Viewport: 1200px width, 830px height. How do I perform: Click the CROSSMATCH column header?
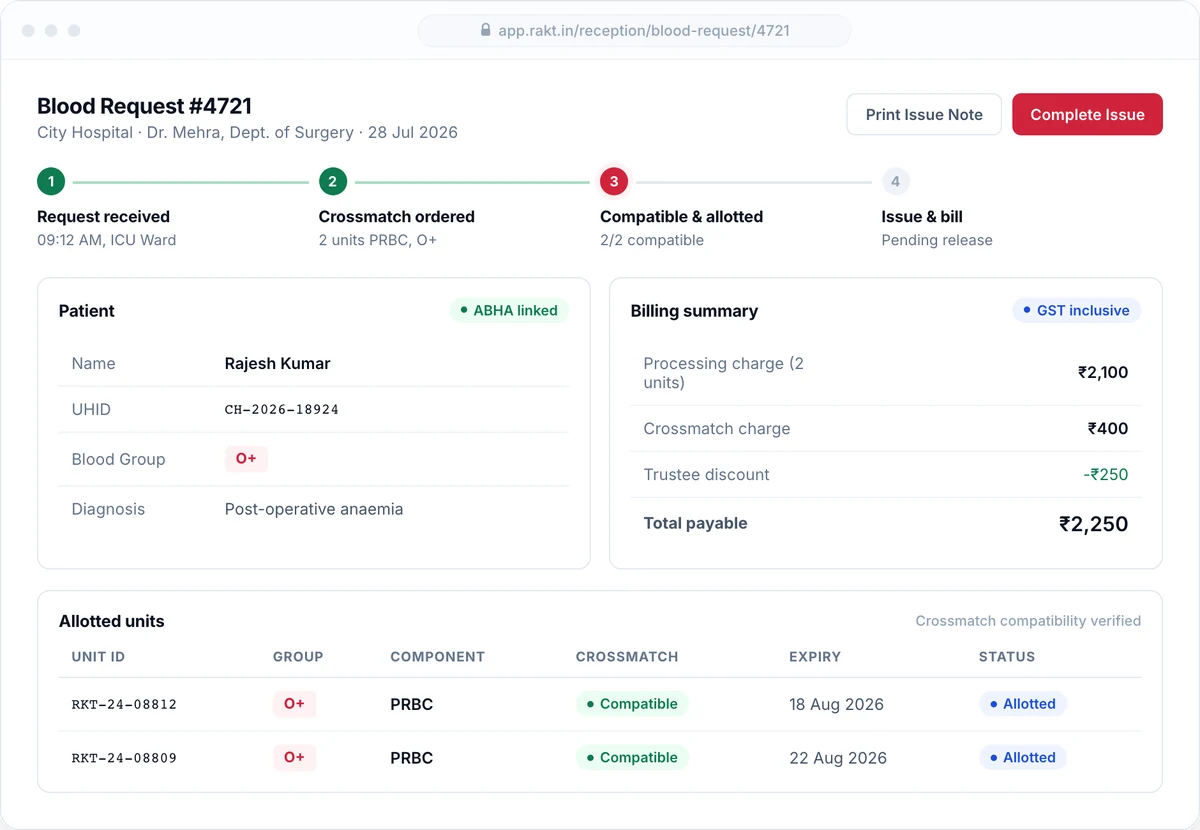(627, 657)
